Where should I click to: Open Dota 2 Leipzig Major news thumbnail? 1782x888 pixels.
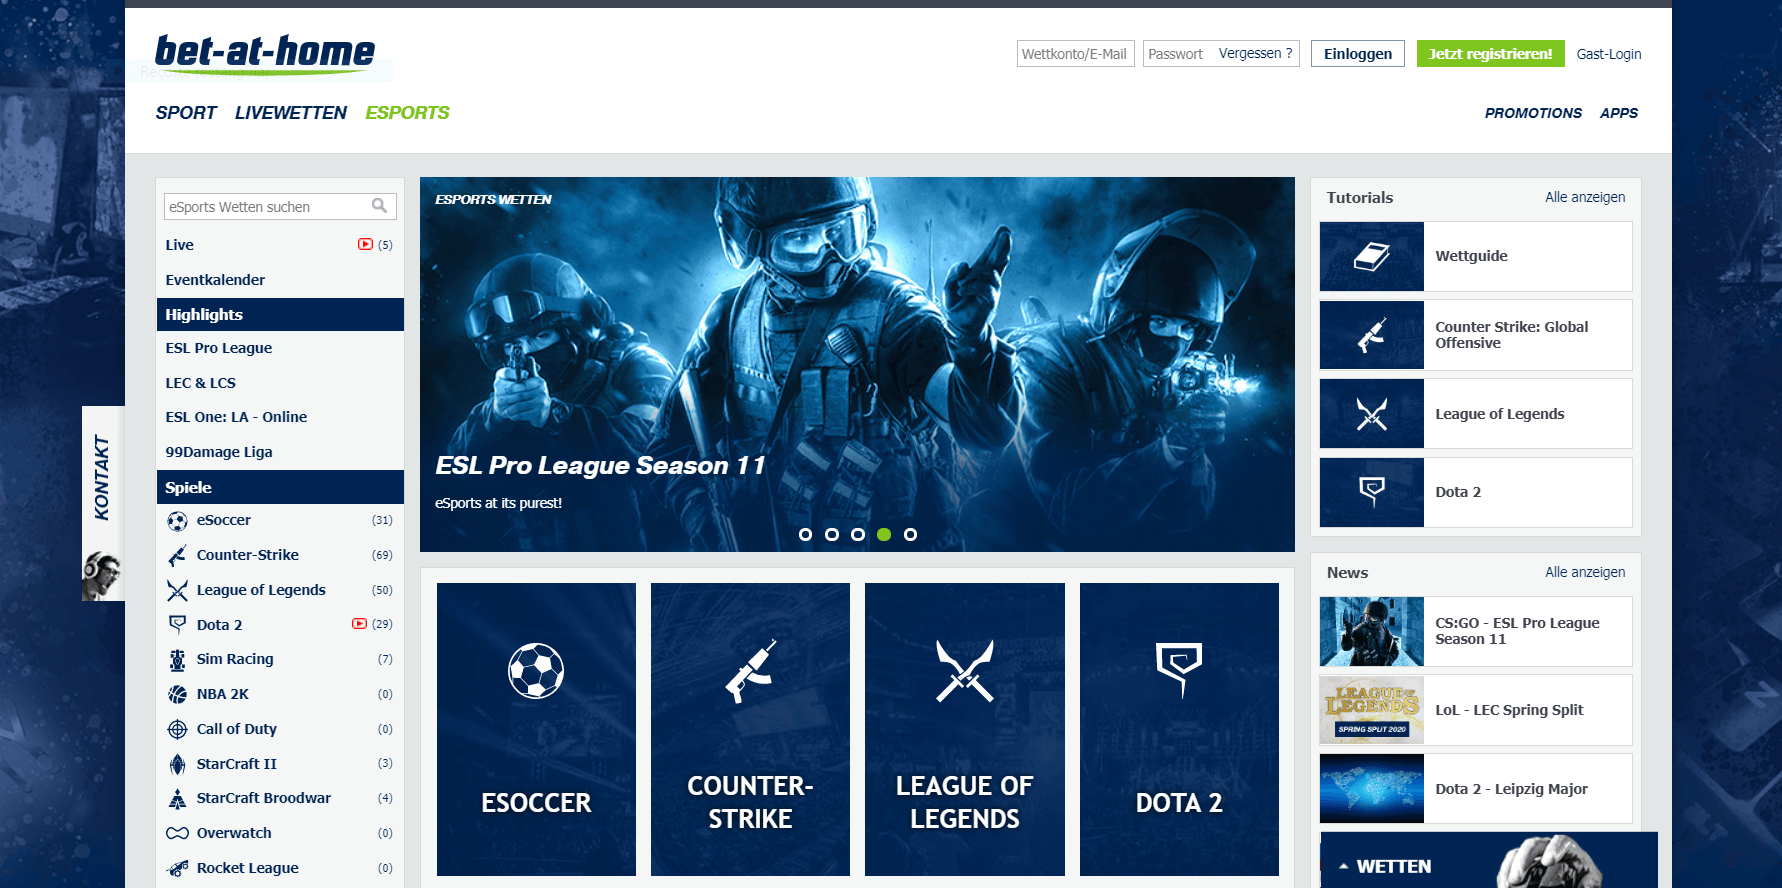tap(1372, 789)
